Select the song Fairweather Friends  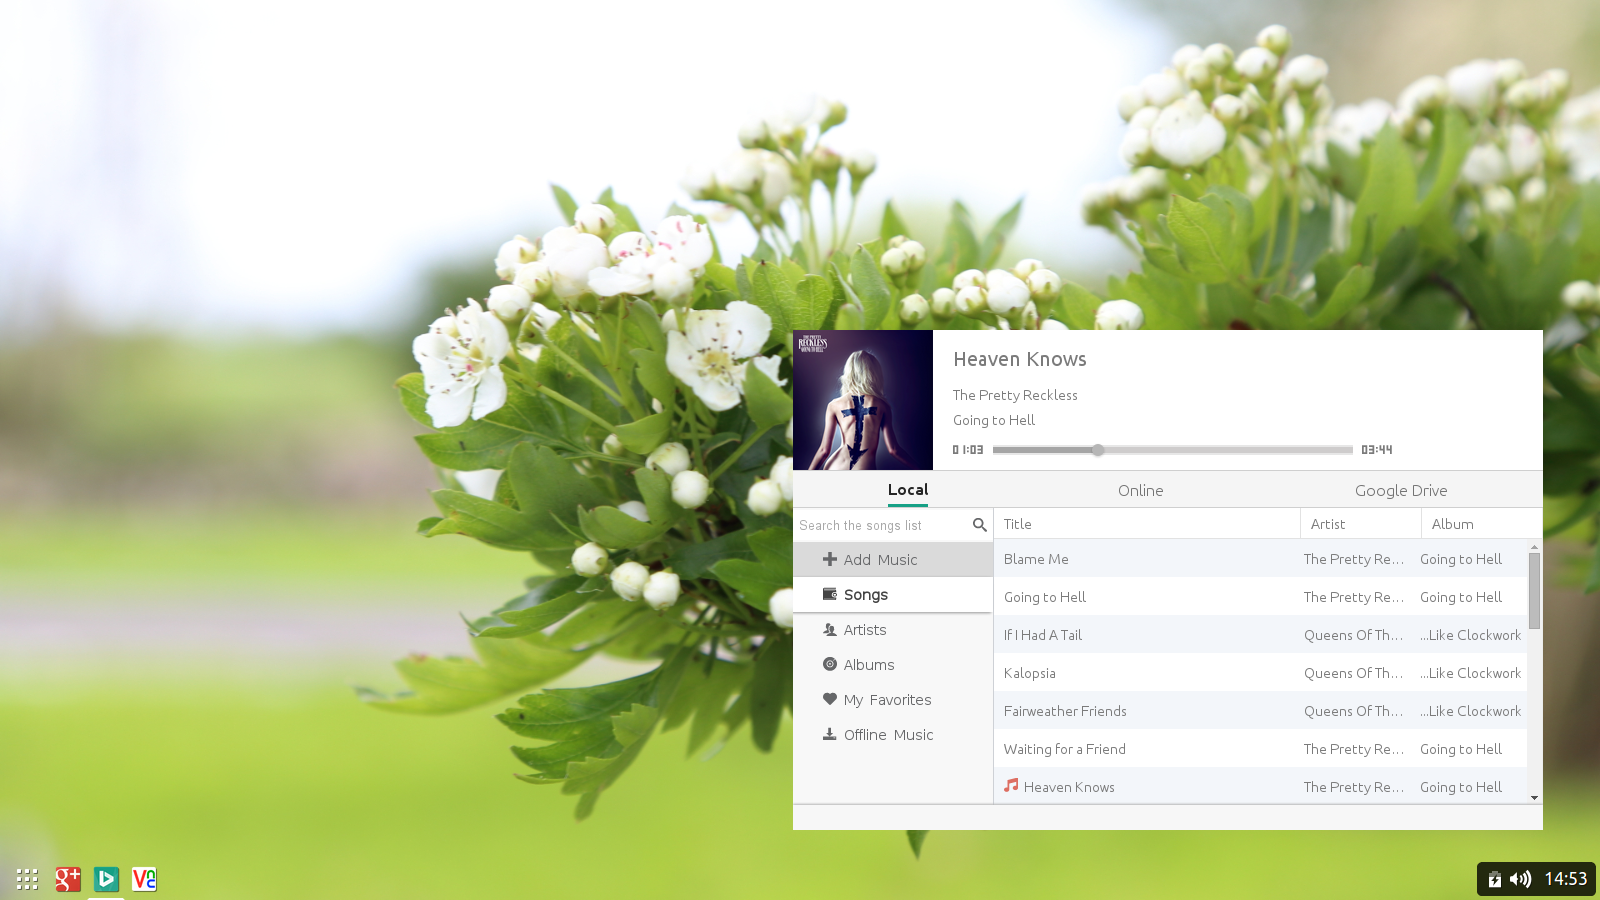pyautogui.click(x=1065, y=711)
